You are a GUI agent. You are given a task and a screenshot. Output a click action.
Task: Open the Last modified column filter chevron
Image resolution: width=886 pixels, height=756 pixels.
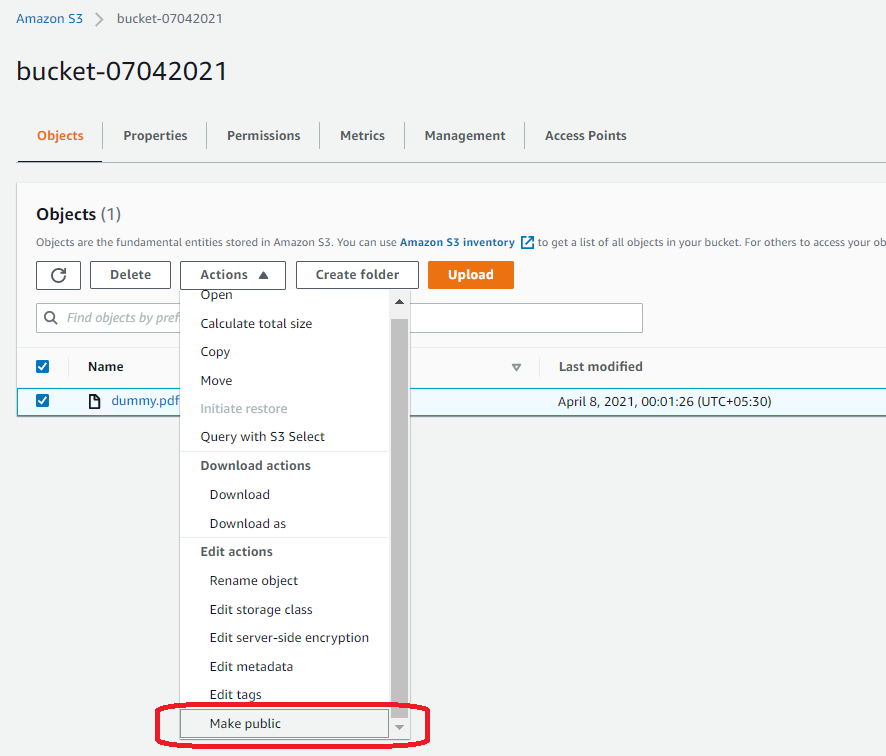pyautogui.click(x=517, y=366)
